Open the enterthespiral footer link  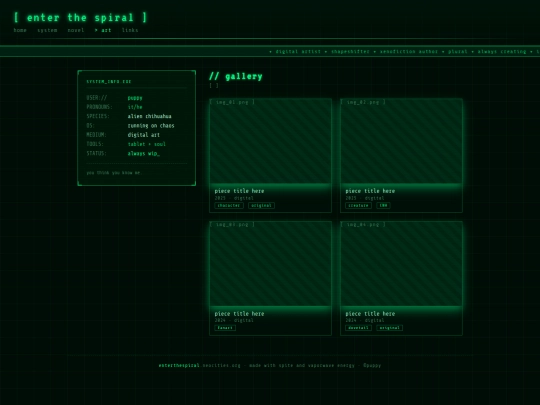[179, 365]
